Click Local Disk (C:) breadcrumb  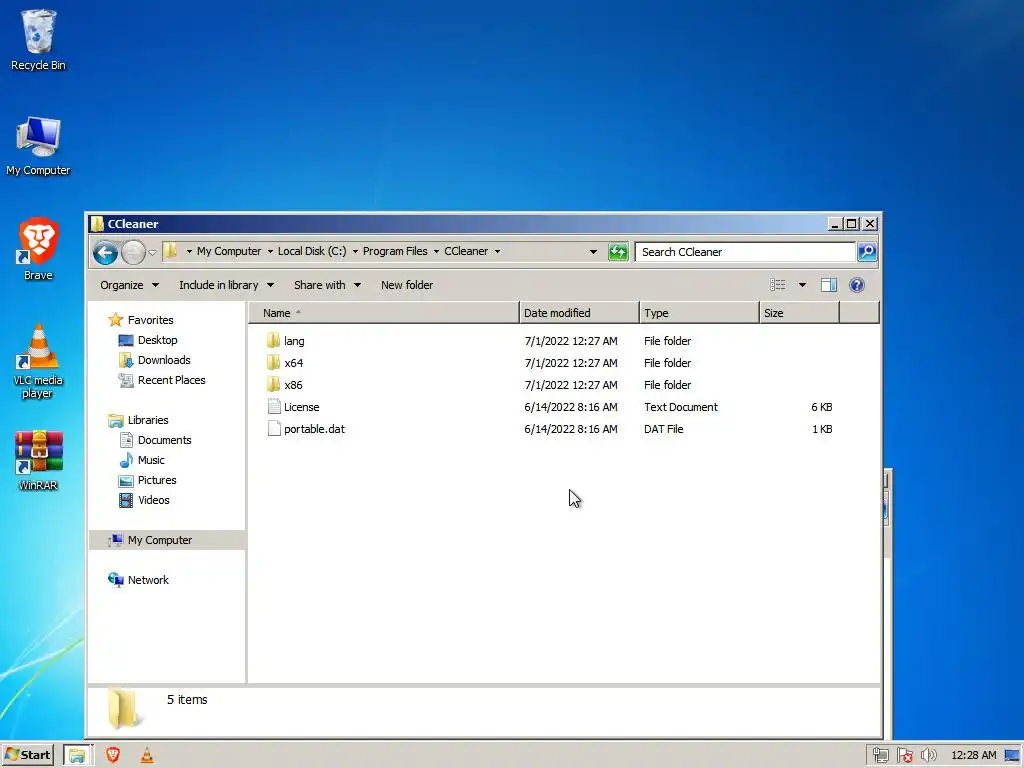click(x=312, y=251)
